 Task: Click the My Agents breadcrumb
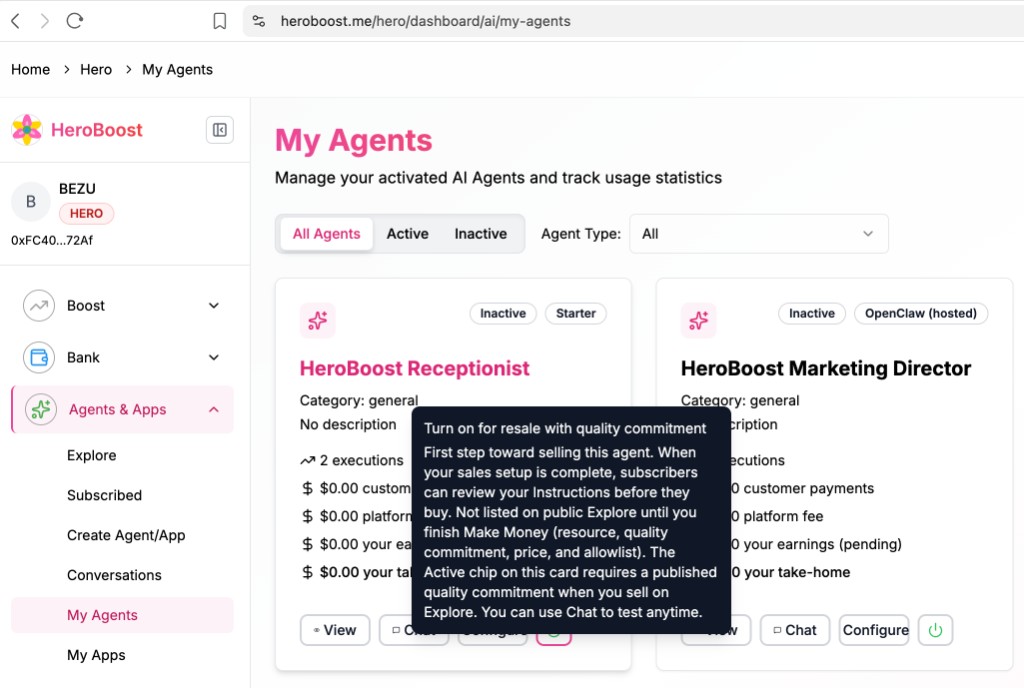[178, 69]
